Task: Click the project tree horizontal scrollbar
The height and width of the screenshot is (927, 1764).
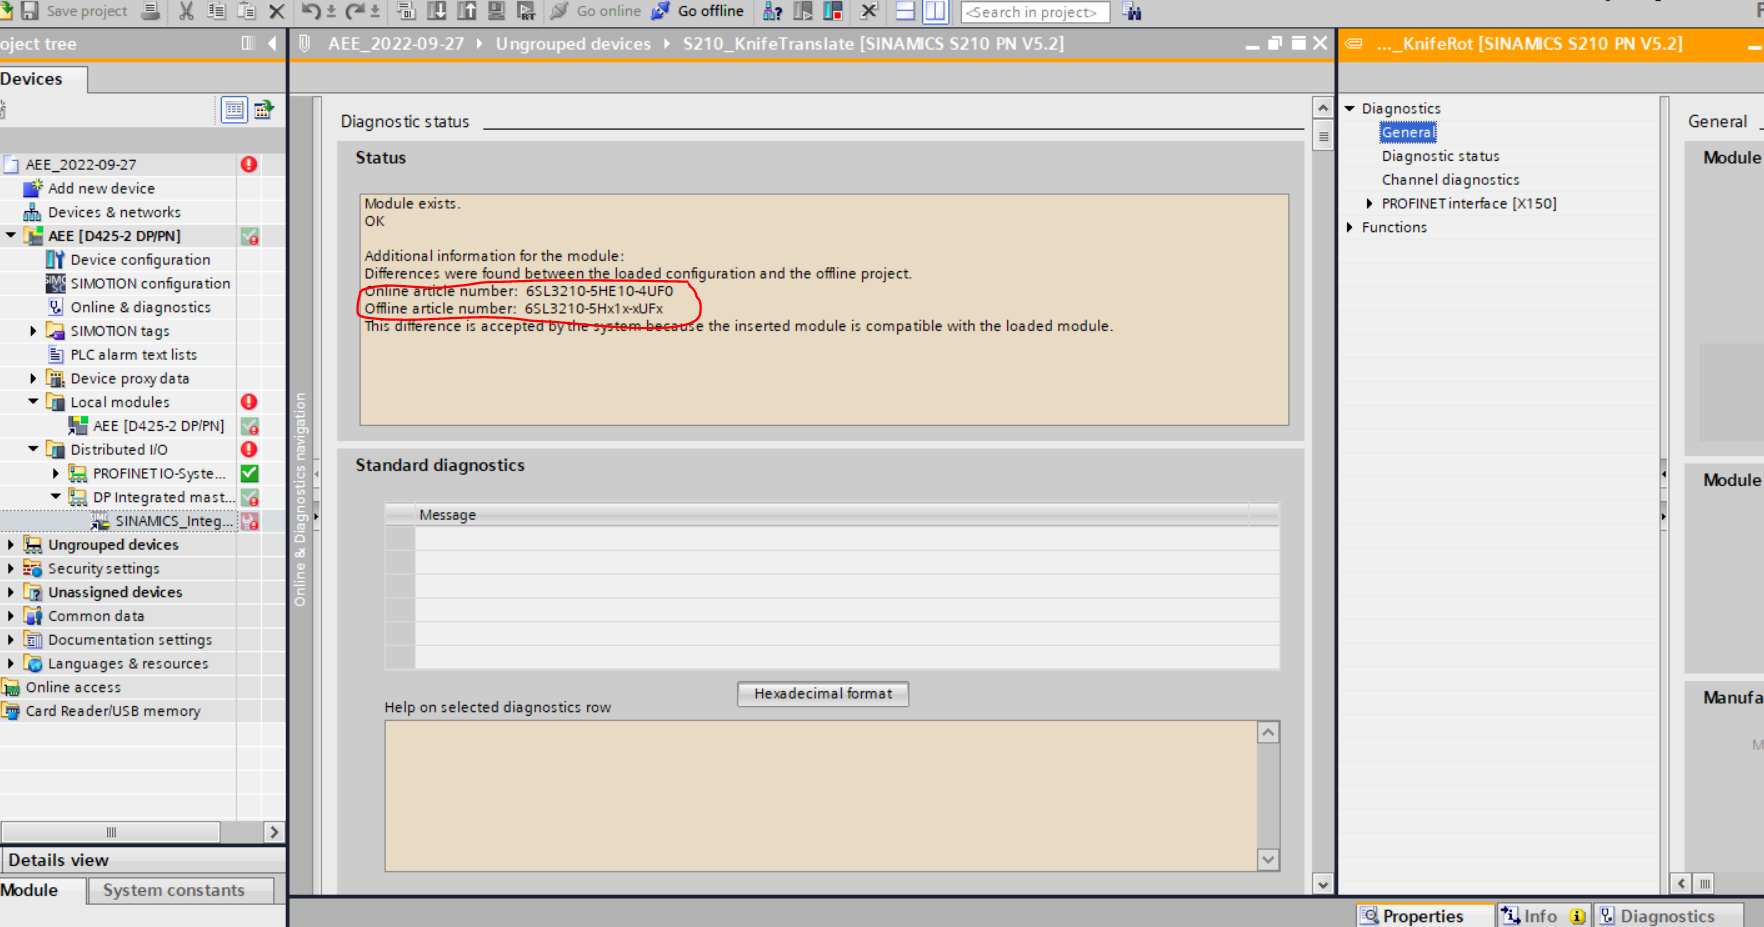Action: pos(111,832)
